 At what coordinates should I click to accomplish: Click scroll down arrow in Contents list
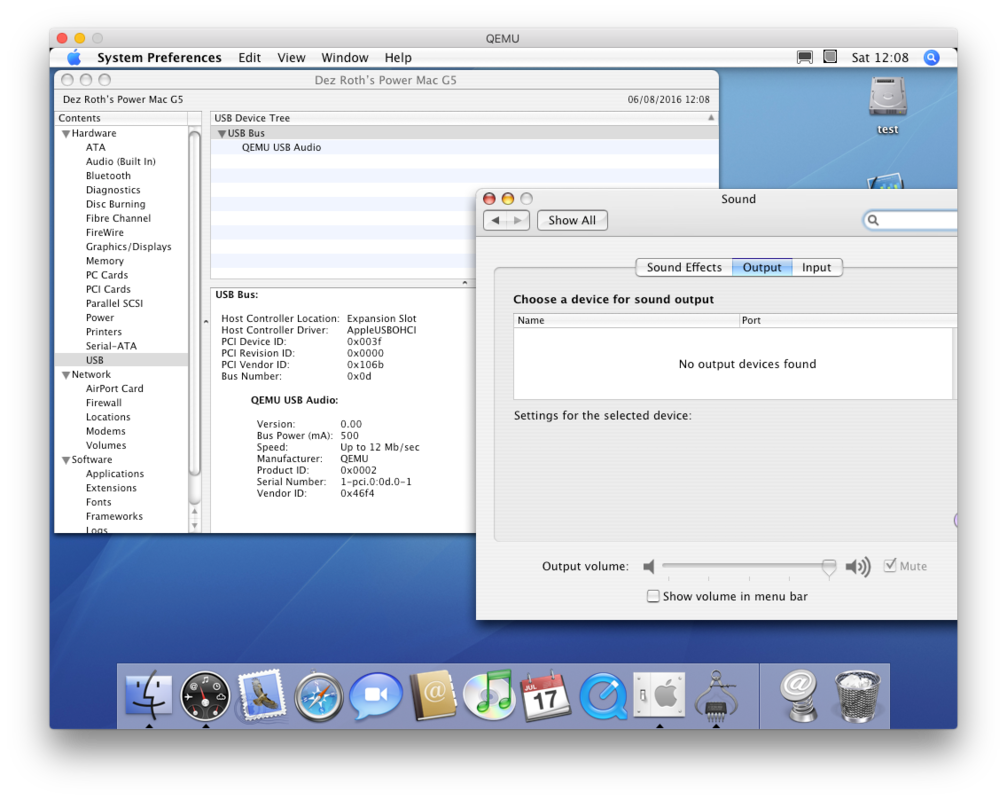(195, 525)
